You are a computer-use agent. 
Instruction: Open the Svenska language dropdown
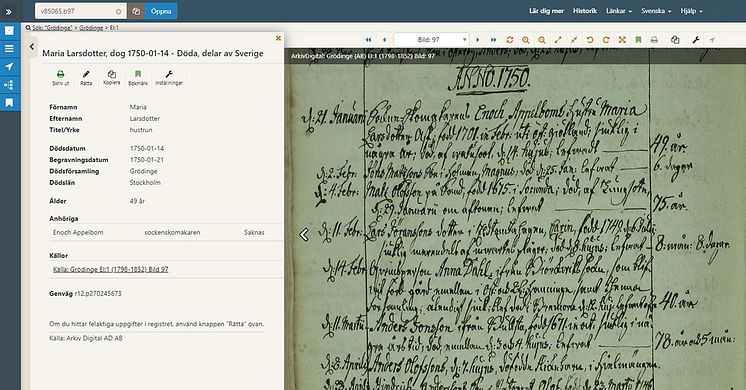(656, 11)
